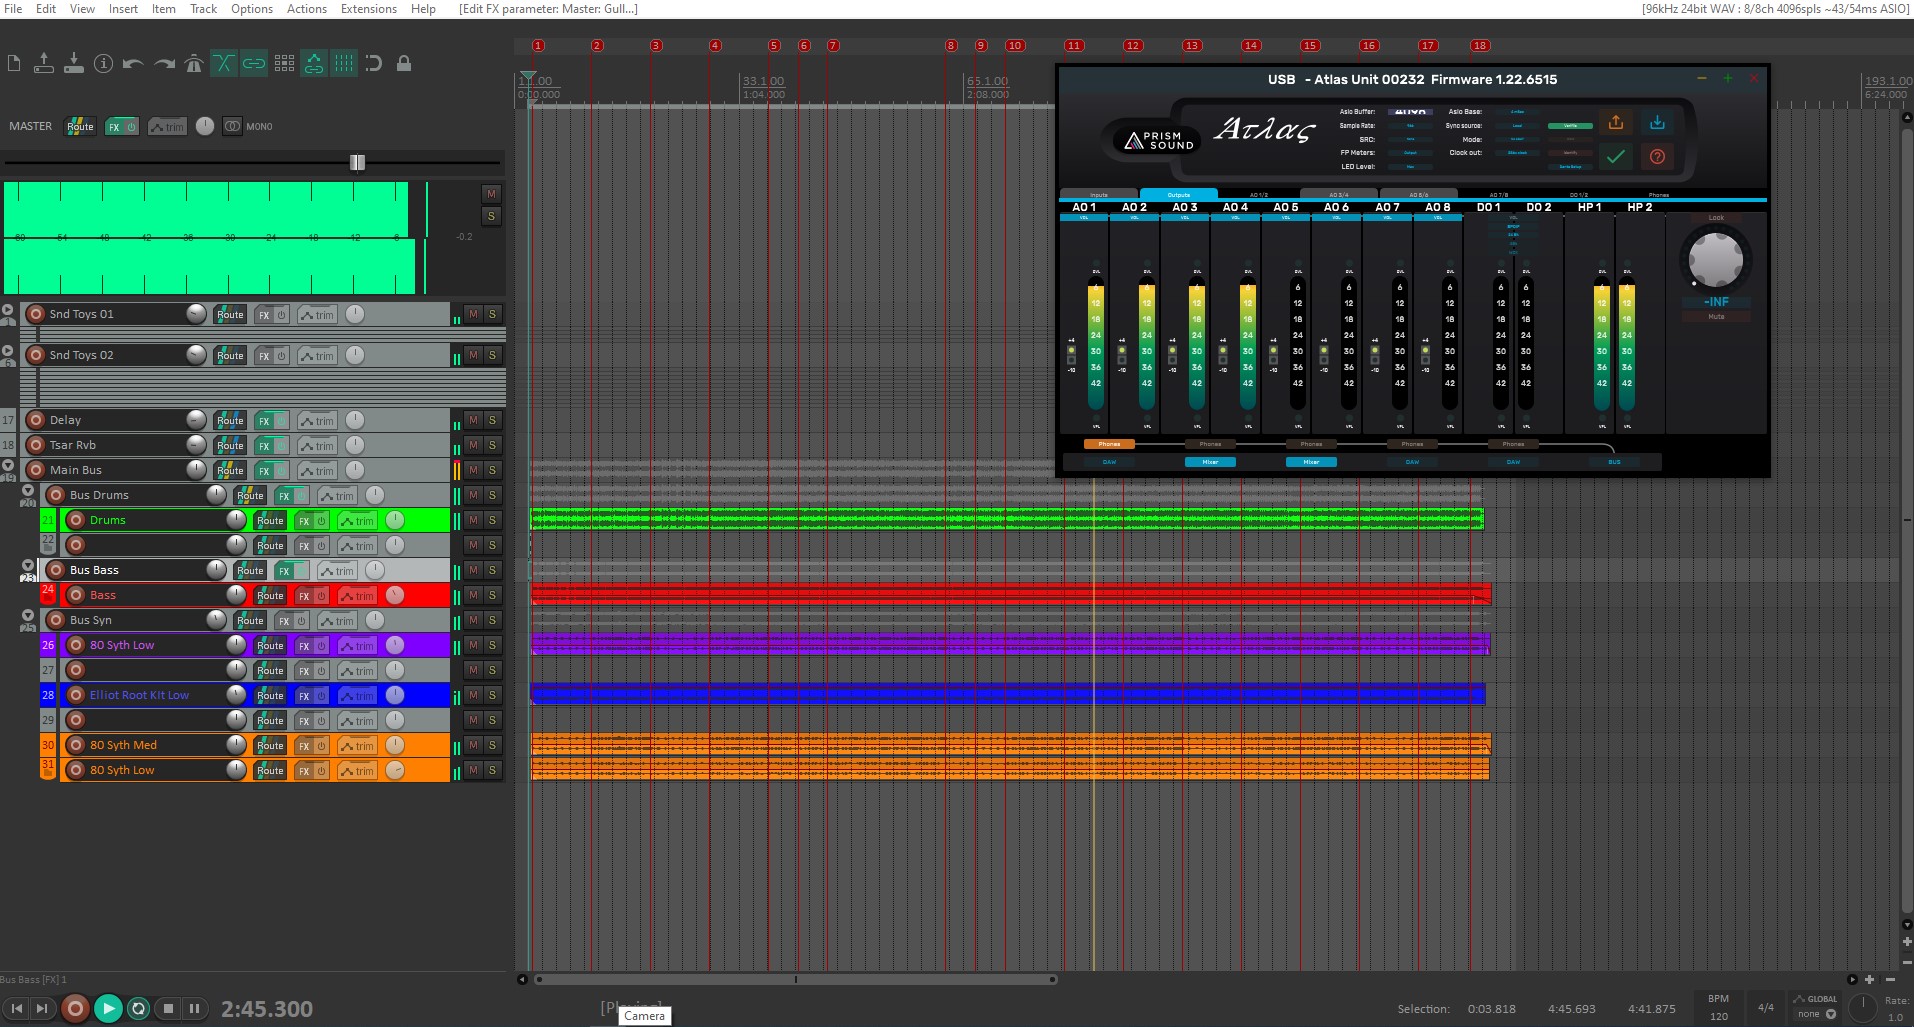This screenshot has width=1914, height=1027.
Task: Toggle grid lines with the vertical-lines icon
Action: coord(344,64)
